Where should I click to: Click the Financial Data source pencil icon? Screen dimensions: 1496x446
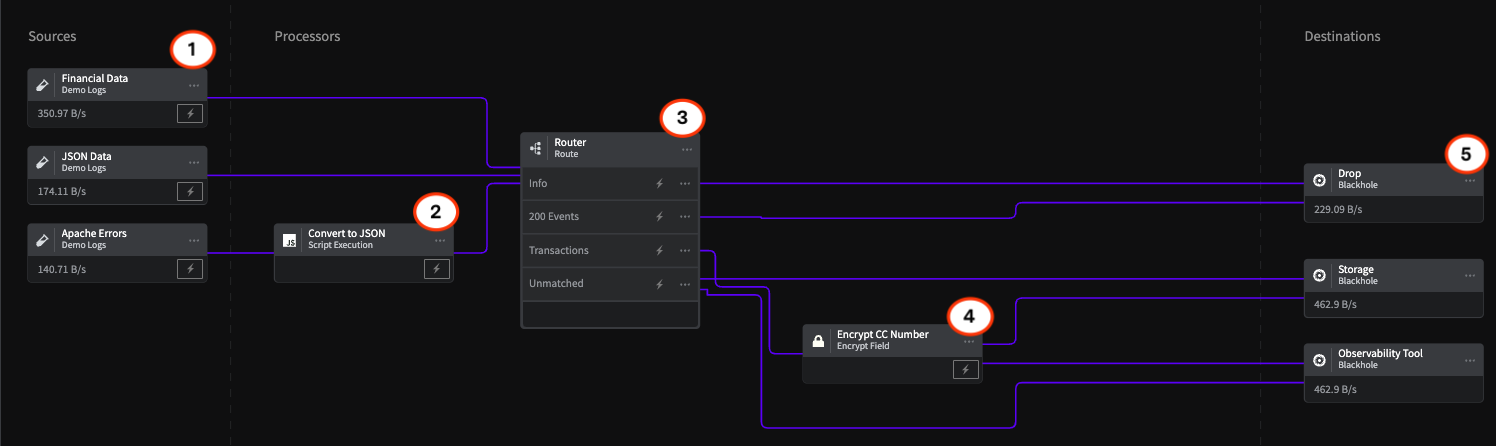click(42, 84)
